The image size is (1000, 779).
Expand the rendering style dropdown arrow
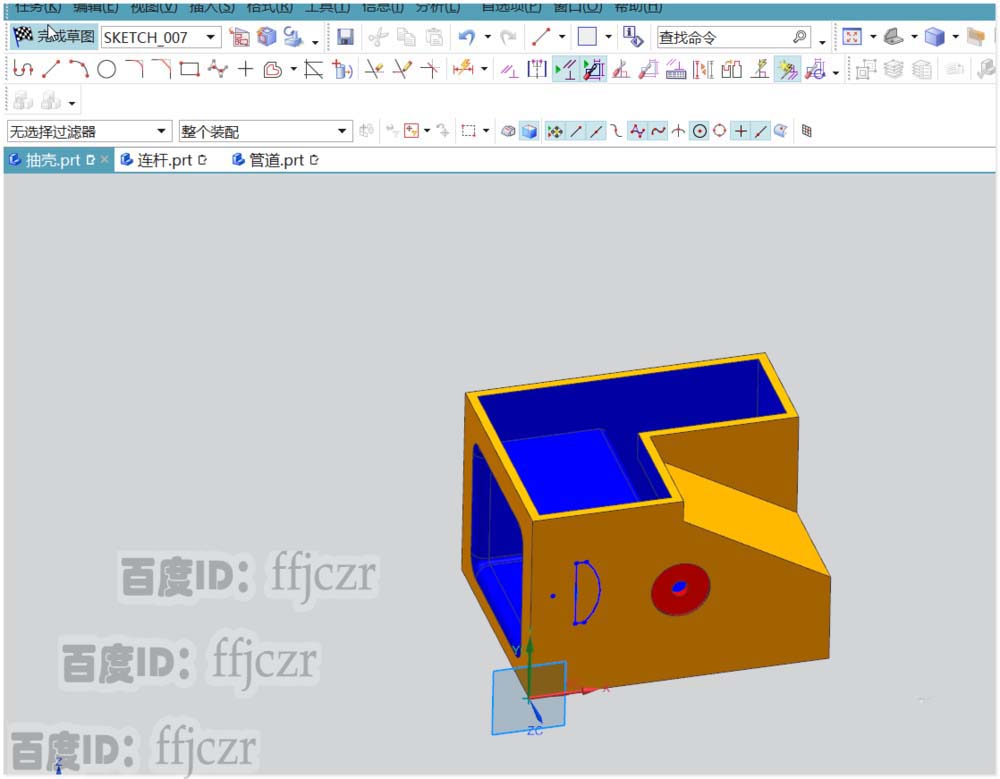coord(955,37)
